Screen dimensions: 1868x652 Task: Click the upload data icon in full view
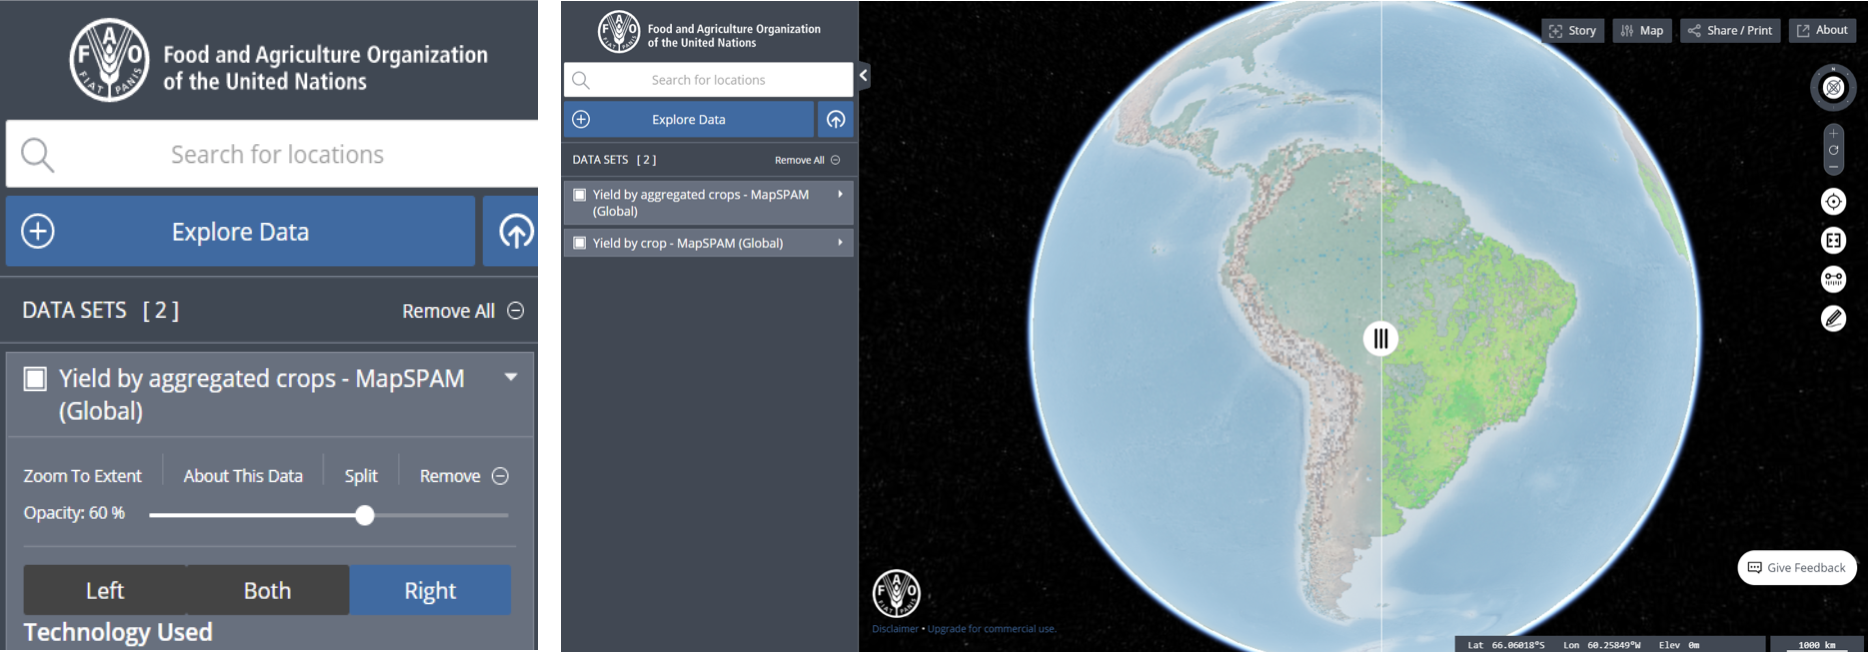click(x=836, y=119)
